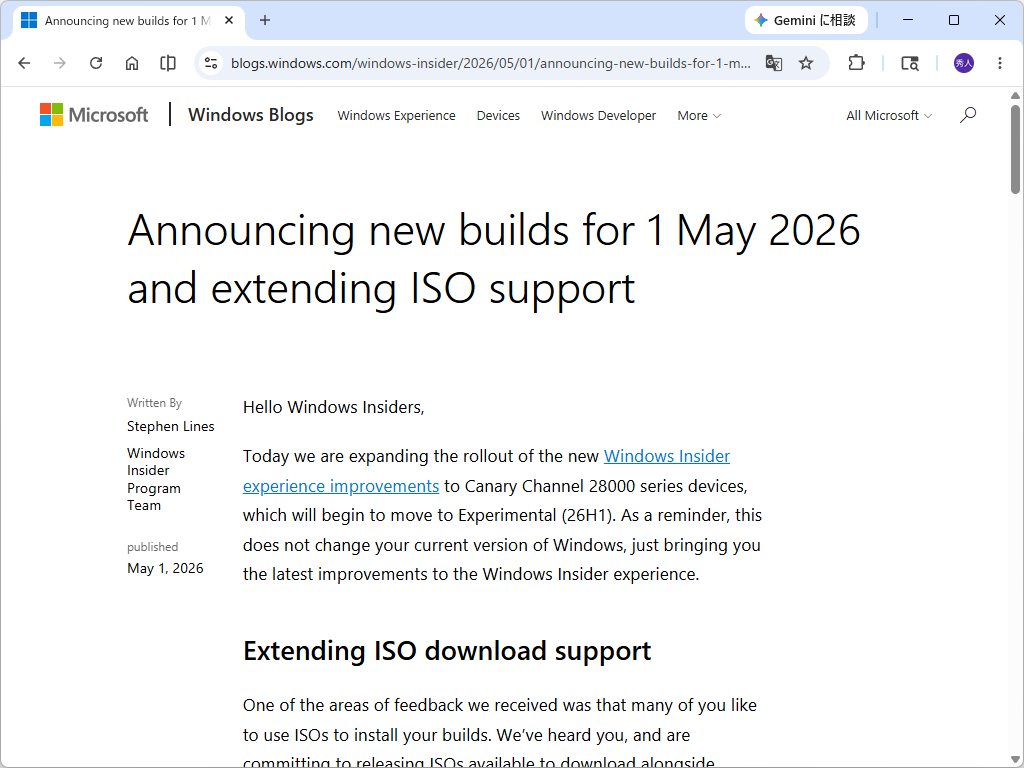Reload the current page
1024x768 pixels.
[x=96, y=63]
